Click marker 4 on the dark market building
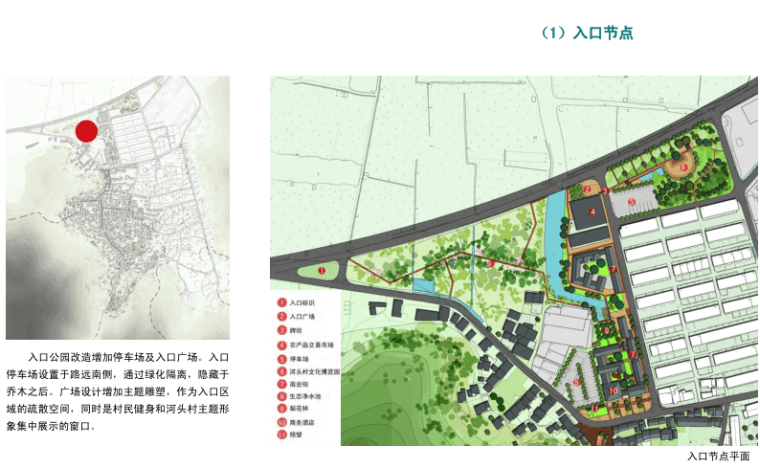 [592, 212]
